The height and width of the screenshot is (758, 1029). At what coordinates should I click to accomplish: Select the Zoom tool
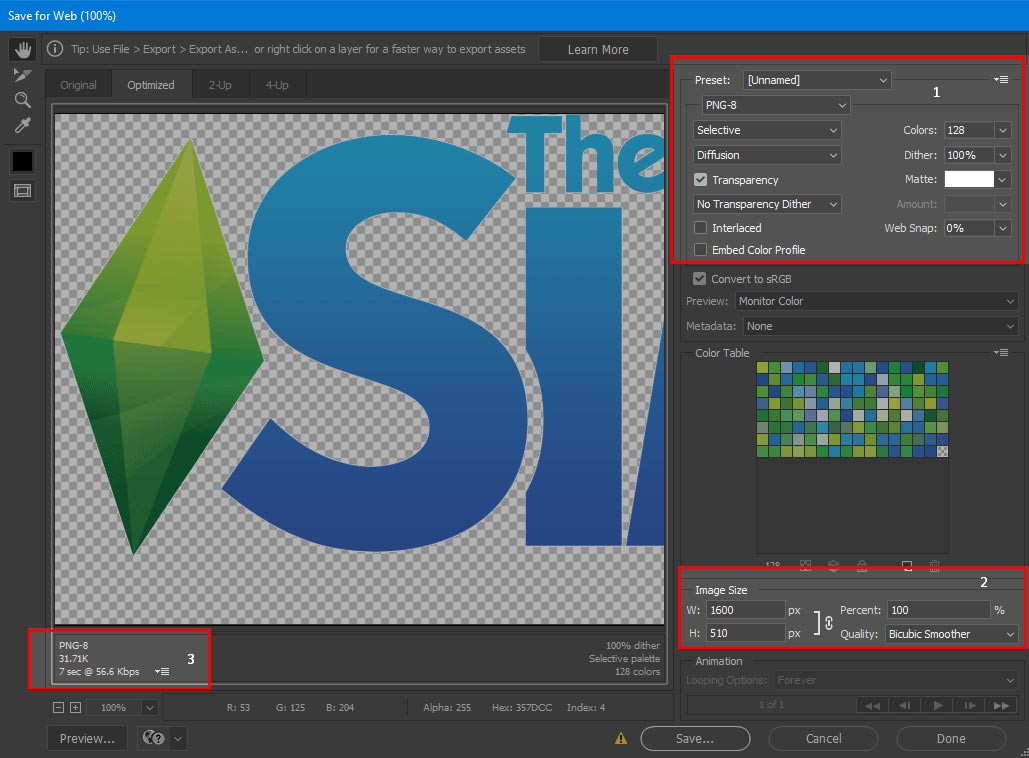pos(22,100)
